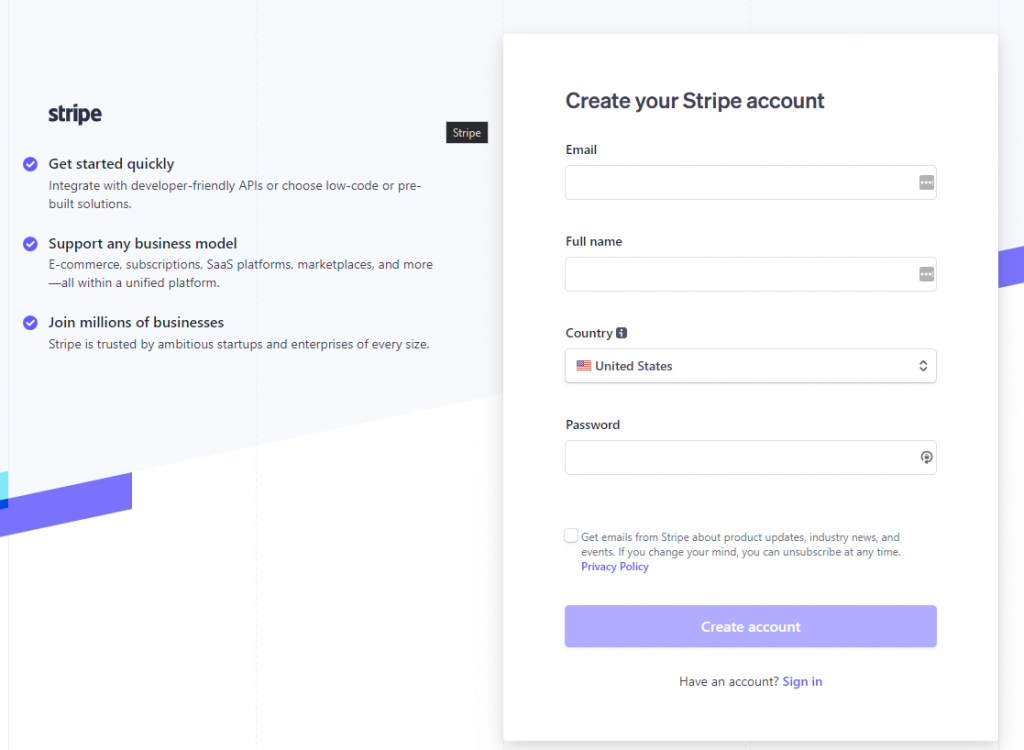Click the password manager icon in Email field

coord(926,183)
